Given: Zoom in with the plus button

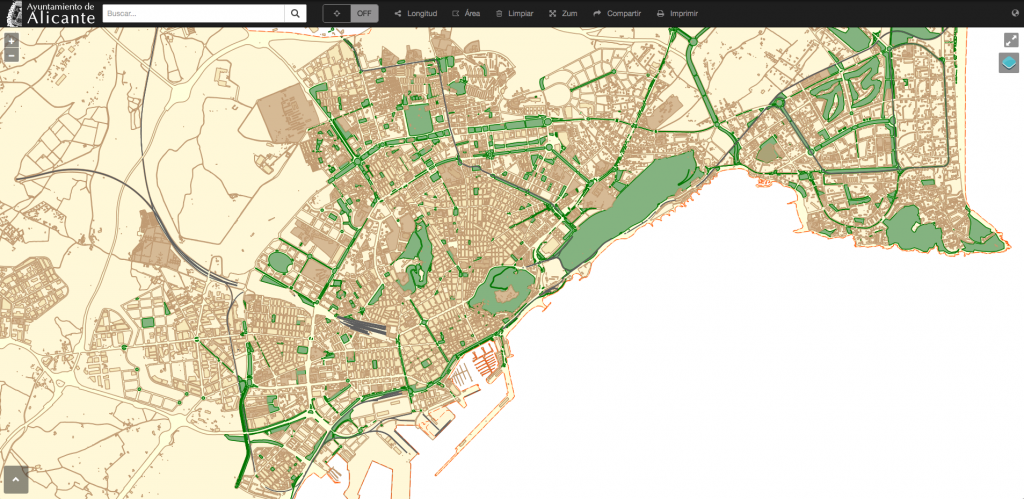Looking at the screenshot, I should pos(11,42).
